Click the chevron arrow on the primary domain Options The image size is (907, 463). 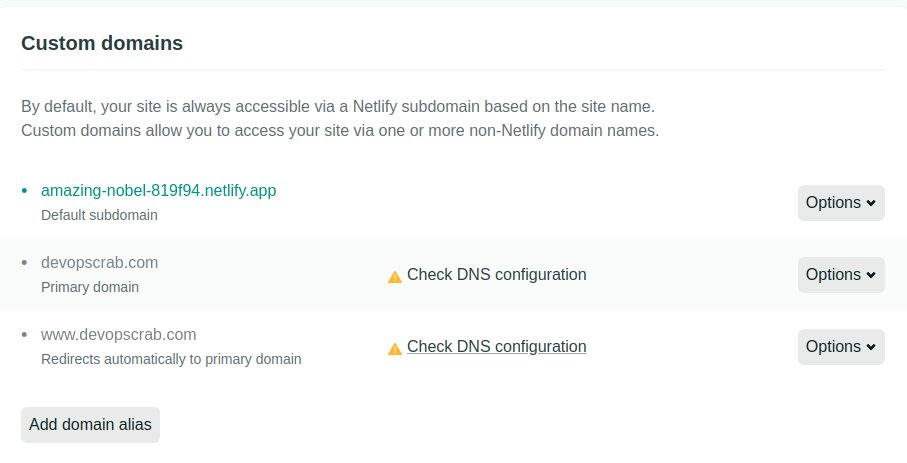click(871, 275)
